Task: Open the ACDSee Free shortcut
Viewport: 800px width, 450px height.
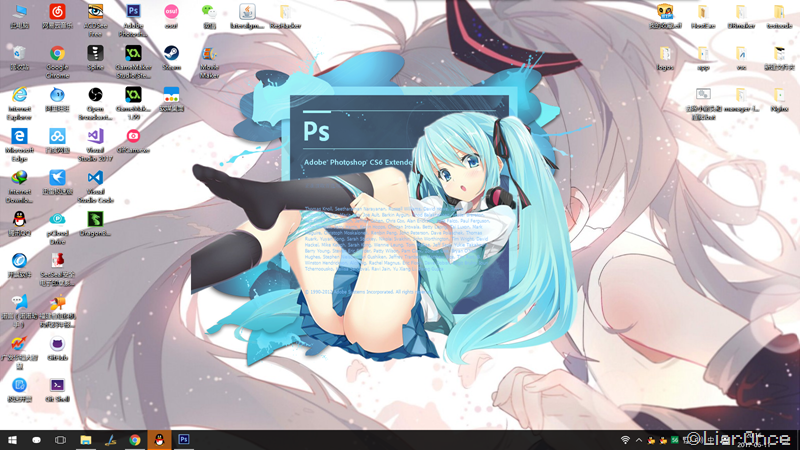Action: tap(95, 11)
